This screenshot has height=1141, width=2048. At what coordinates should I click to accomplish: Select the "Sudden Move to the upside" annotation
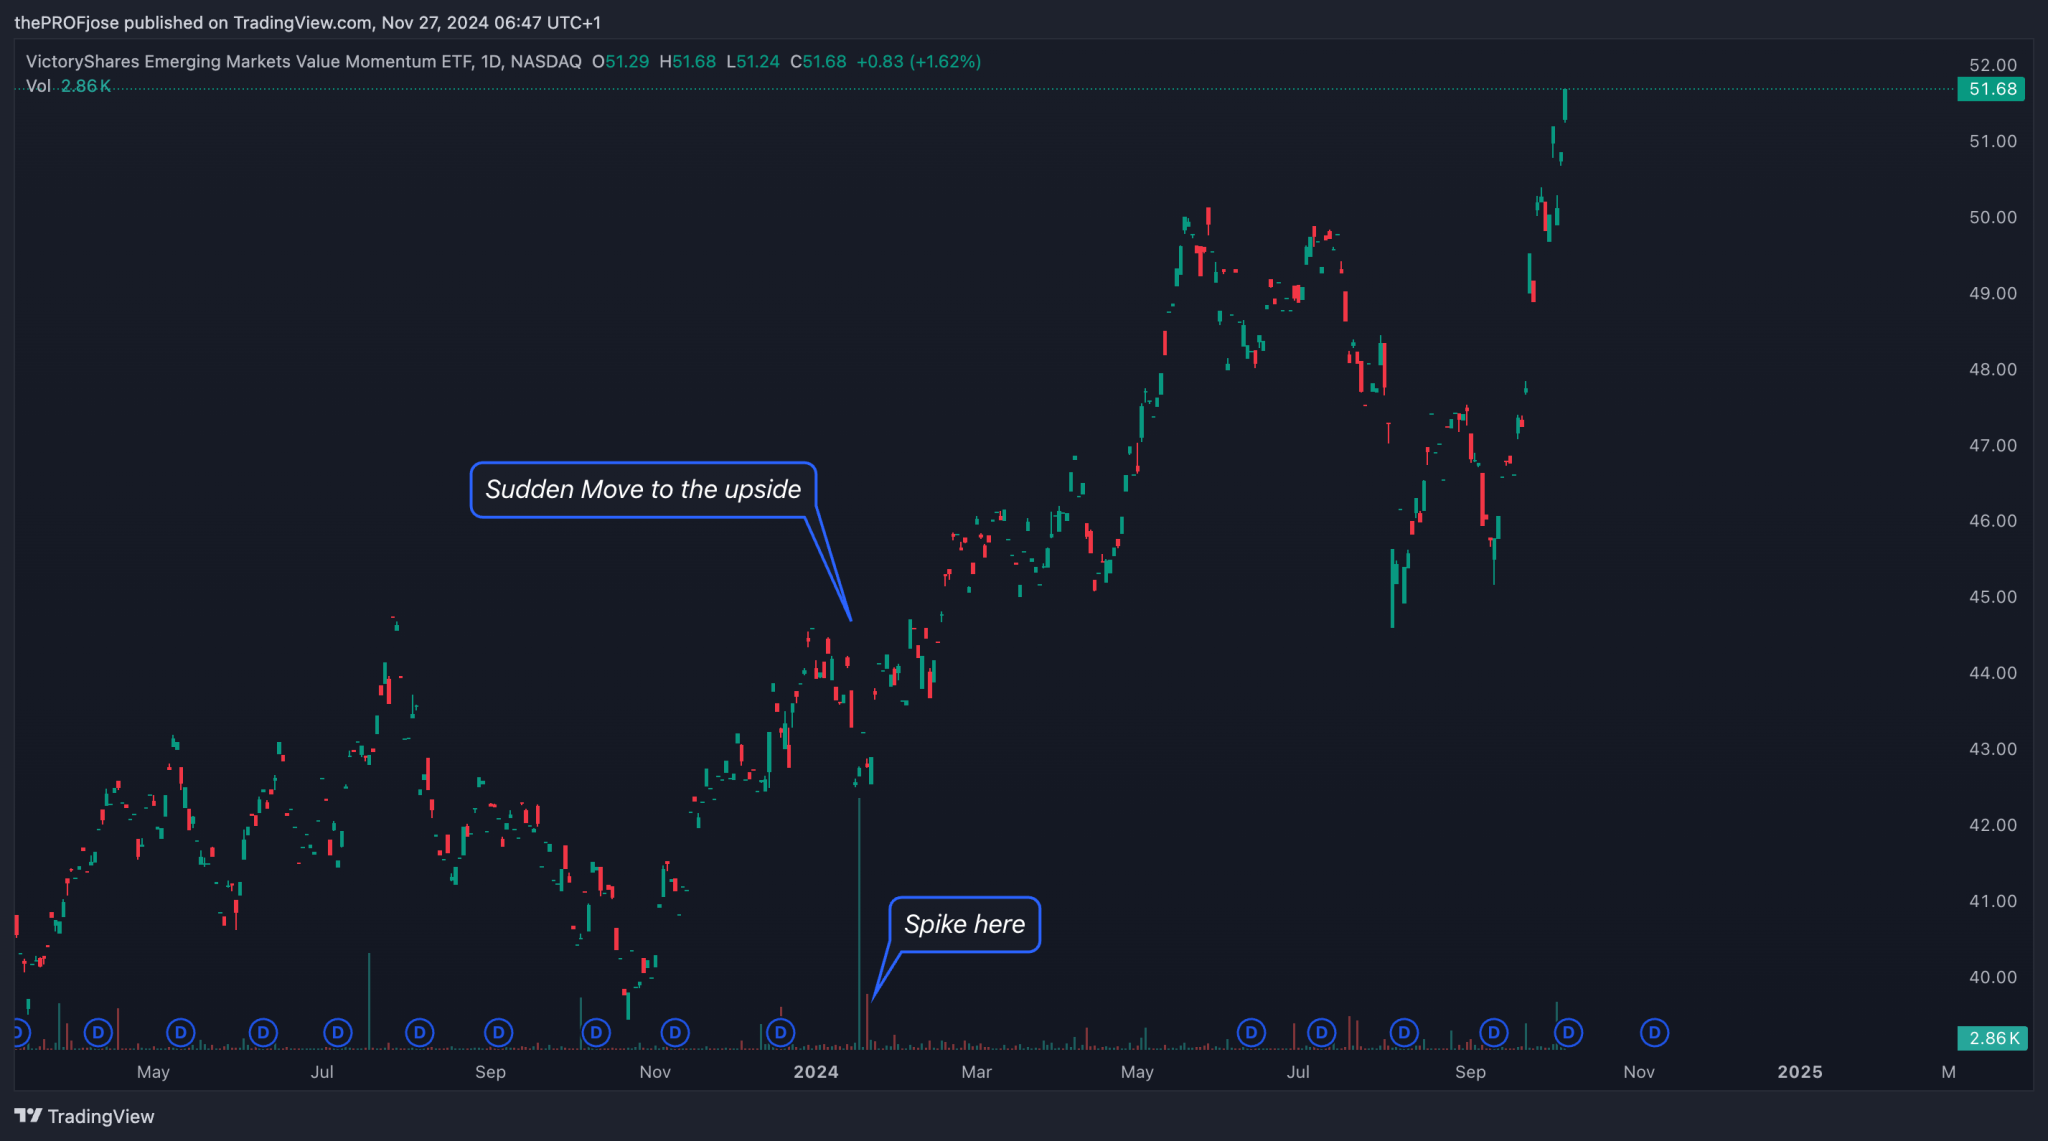coord(643,489)
